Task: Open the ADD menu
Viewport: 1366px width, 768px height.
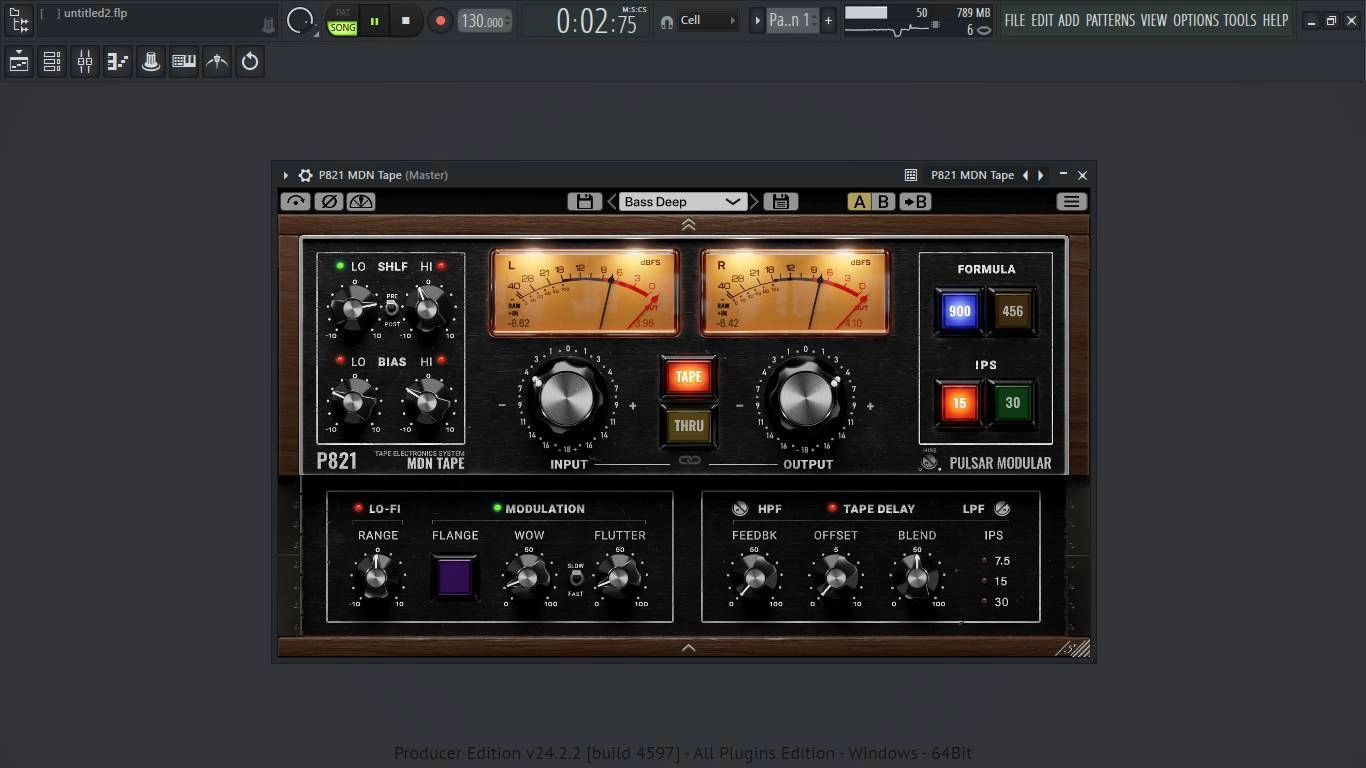Action: click(1069, 20)
